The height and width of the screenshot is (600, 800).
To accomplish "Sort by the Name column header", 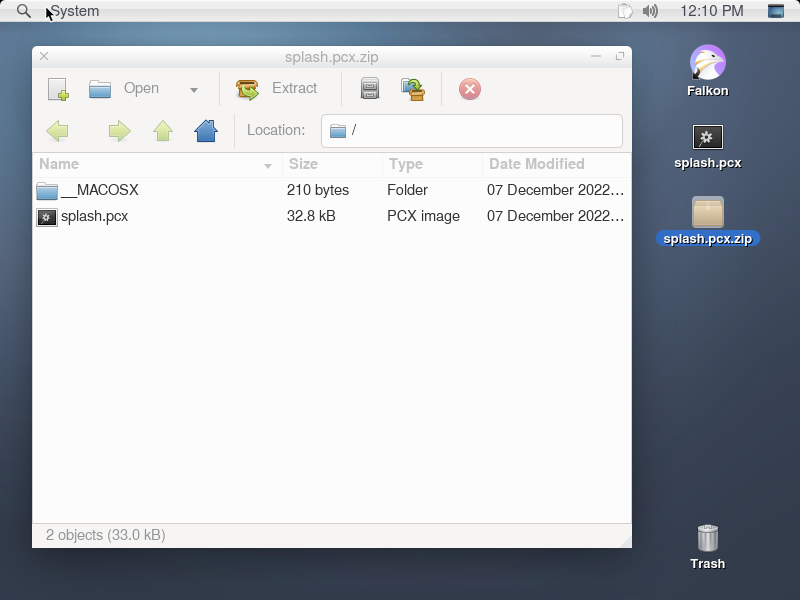I will point(157,164).
